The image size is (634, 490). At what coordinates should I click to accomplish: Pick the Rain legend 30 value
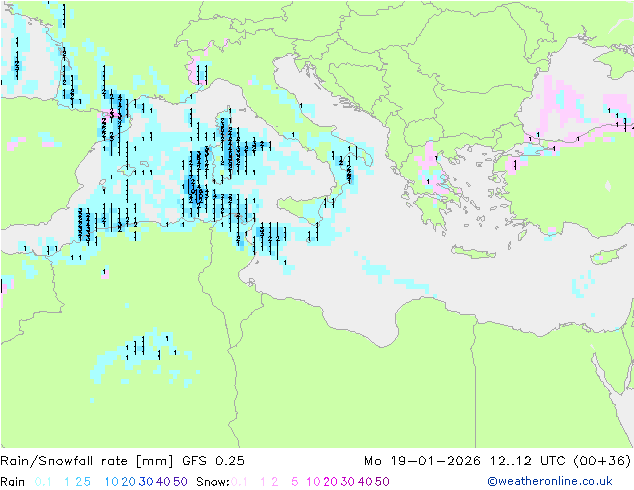(x=146, y=482)
